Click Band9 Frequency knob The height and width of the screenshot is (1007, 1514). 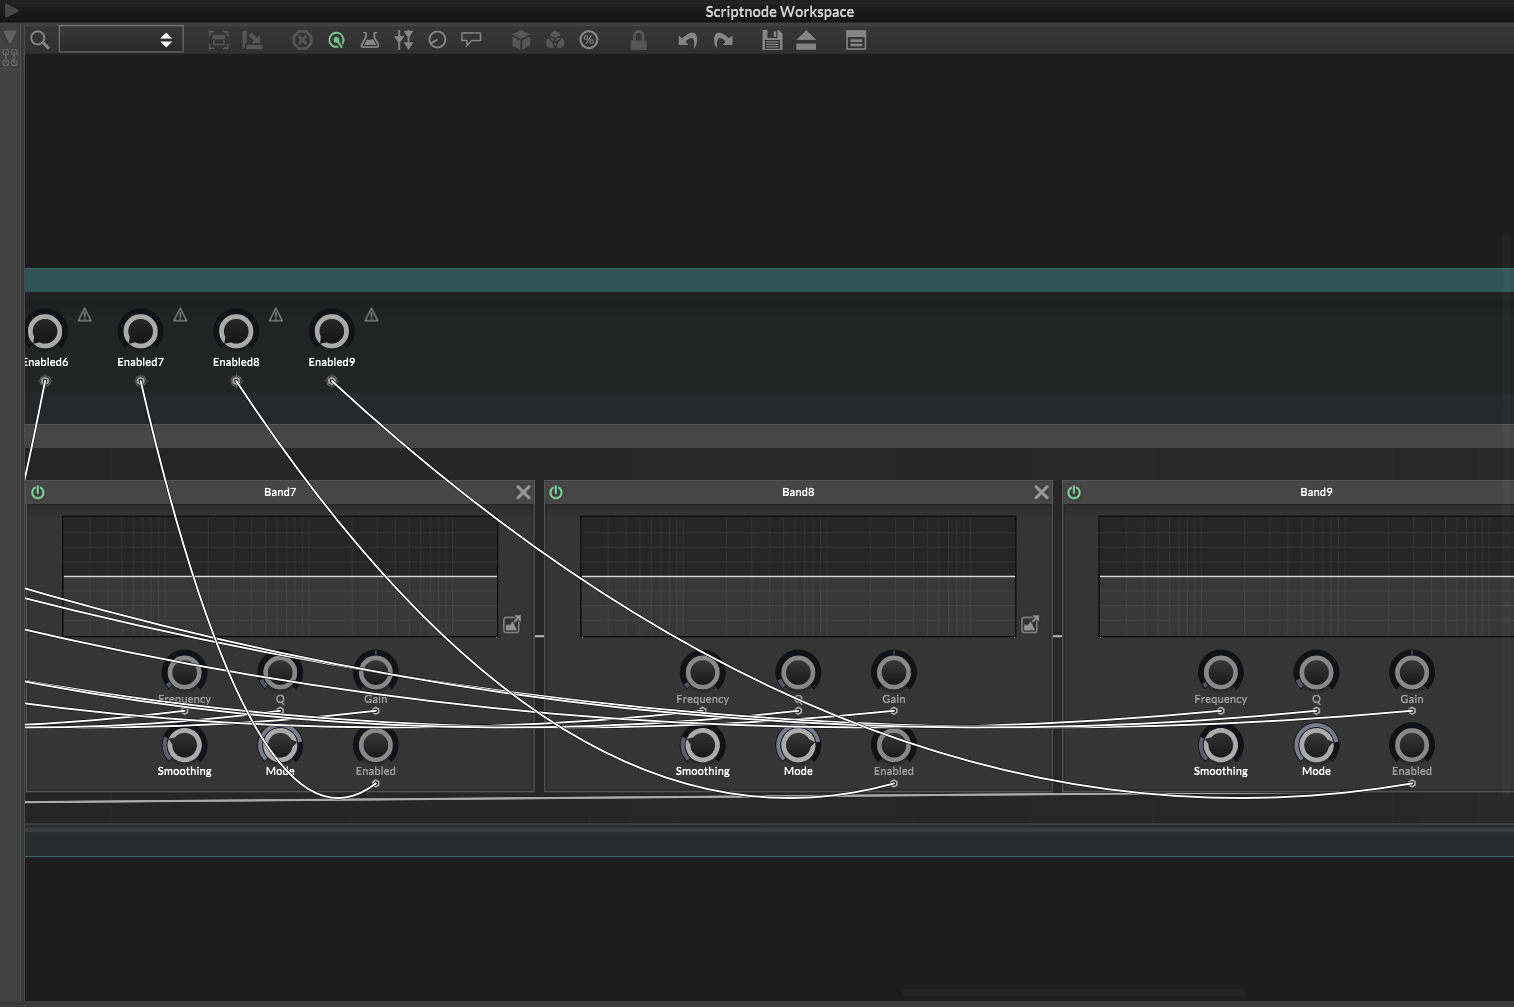pyautogui.click(x=1220, y=672)
